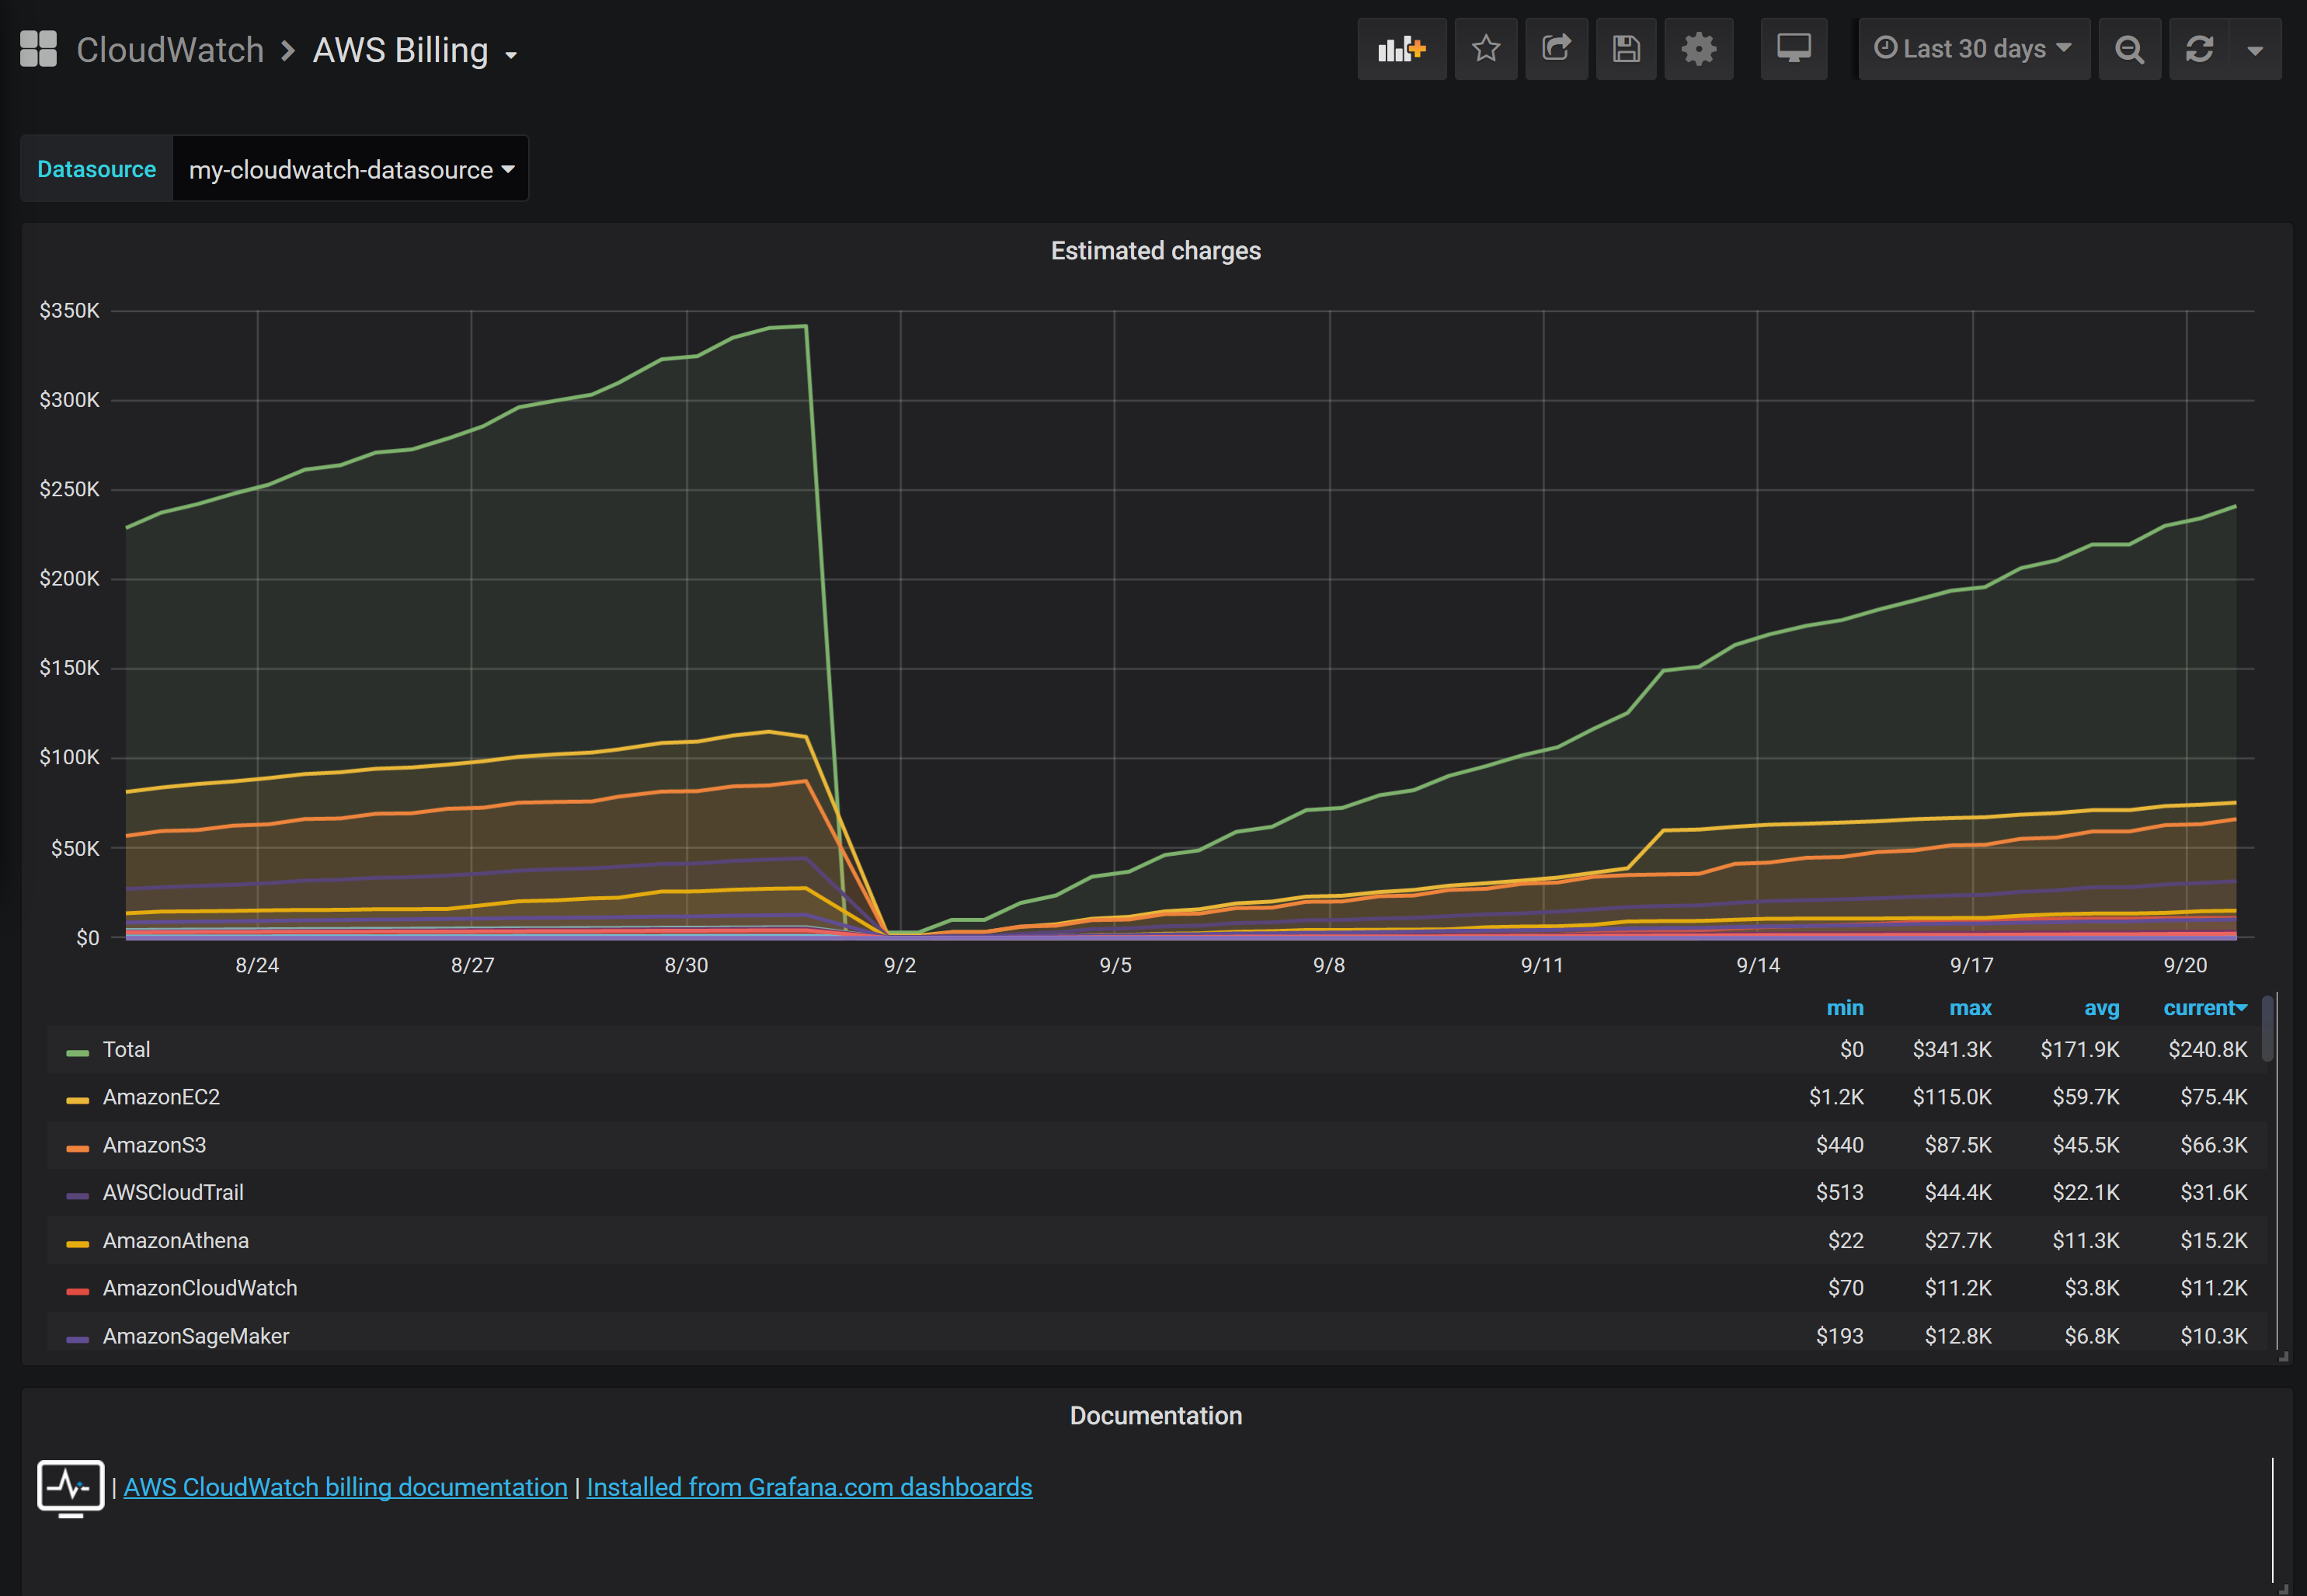Refresh the dashboard data
This screenshot has width=2307, height=1596.
[x=2199, y=49]
